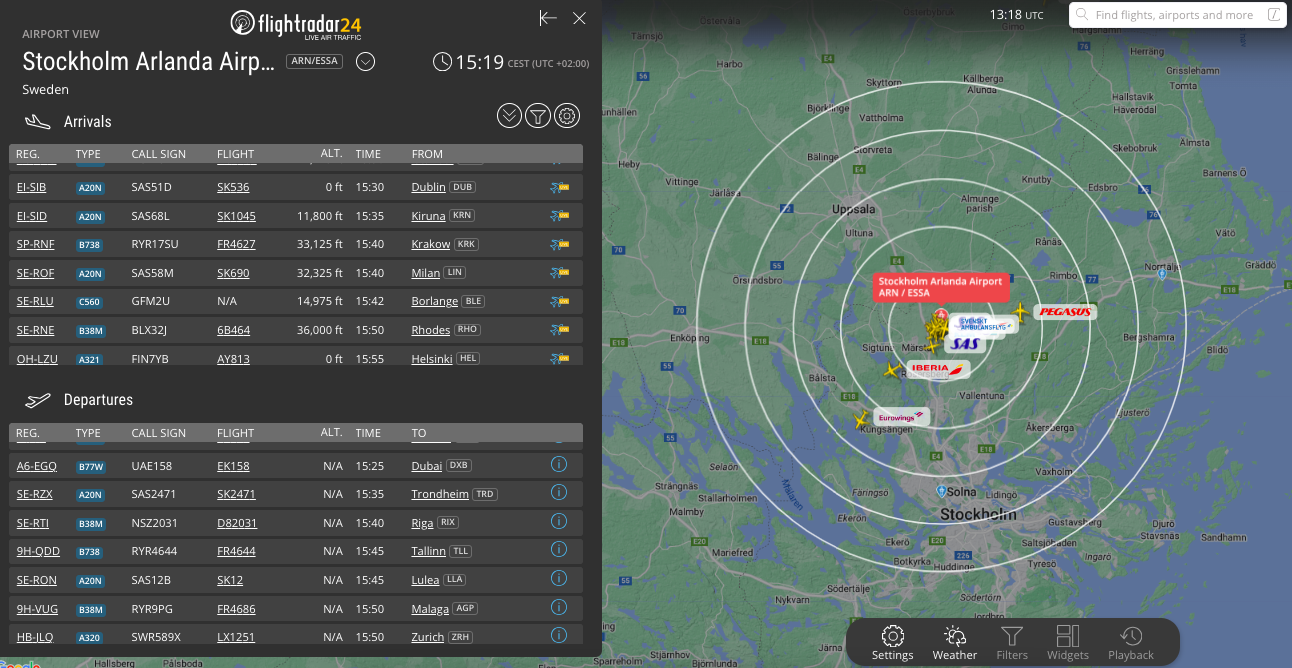Open the arrivals filter funnel icon
The image size is (1292, 668).
(538, 116)
